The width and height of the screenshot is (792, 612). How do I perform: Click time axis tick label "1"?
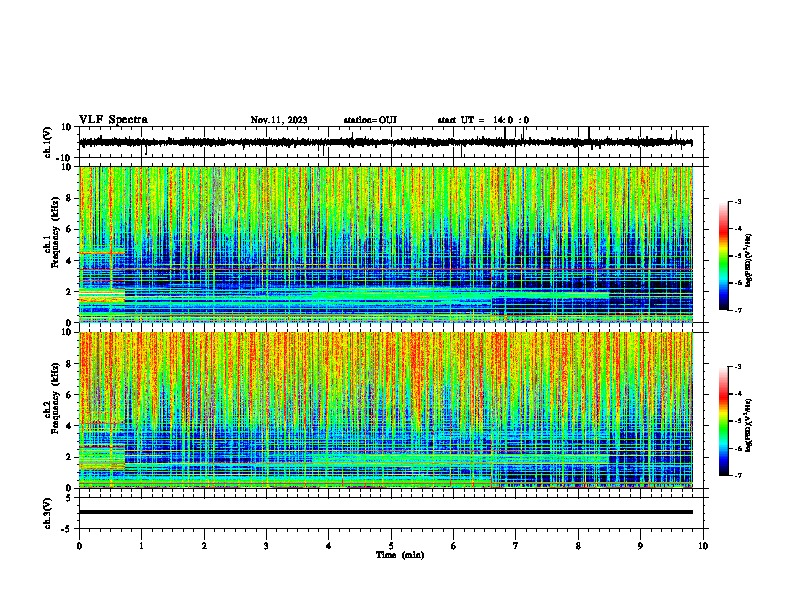pyautogui.click(x=142, y=546)
